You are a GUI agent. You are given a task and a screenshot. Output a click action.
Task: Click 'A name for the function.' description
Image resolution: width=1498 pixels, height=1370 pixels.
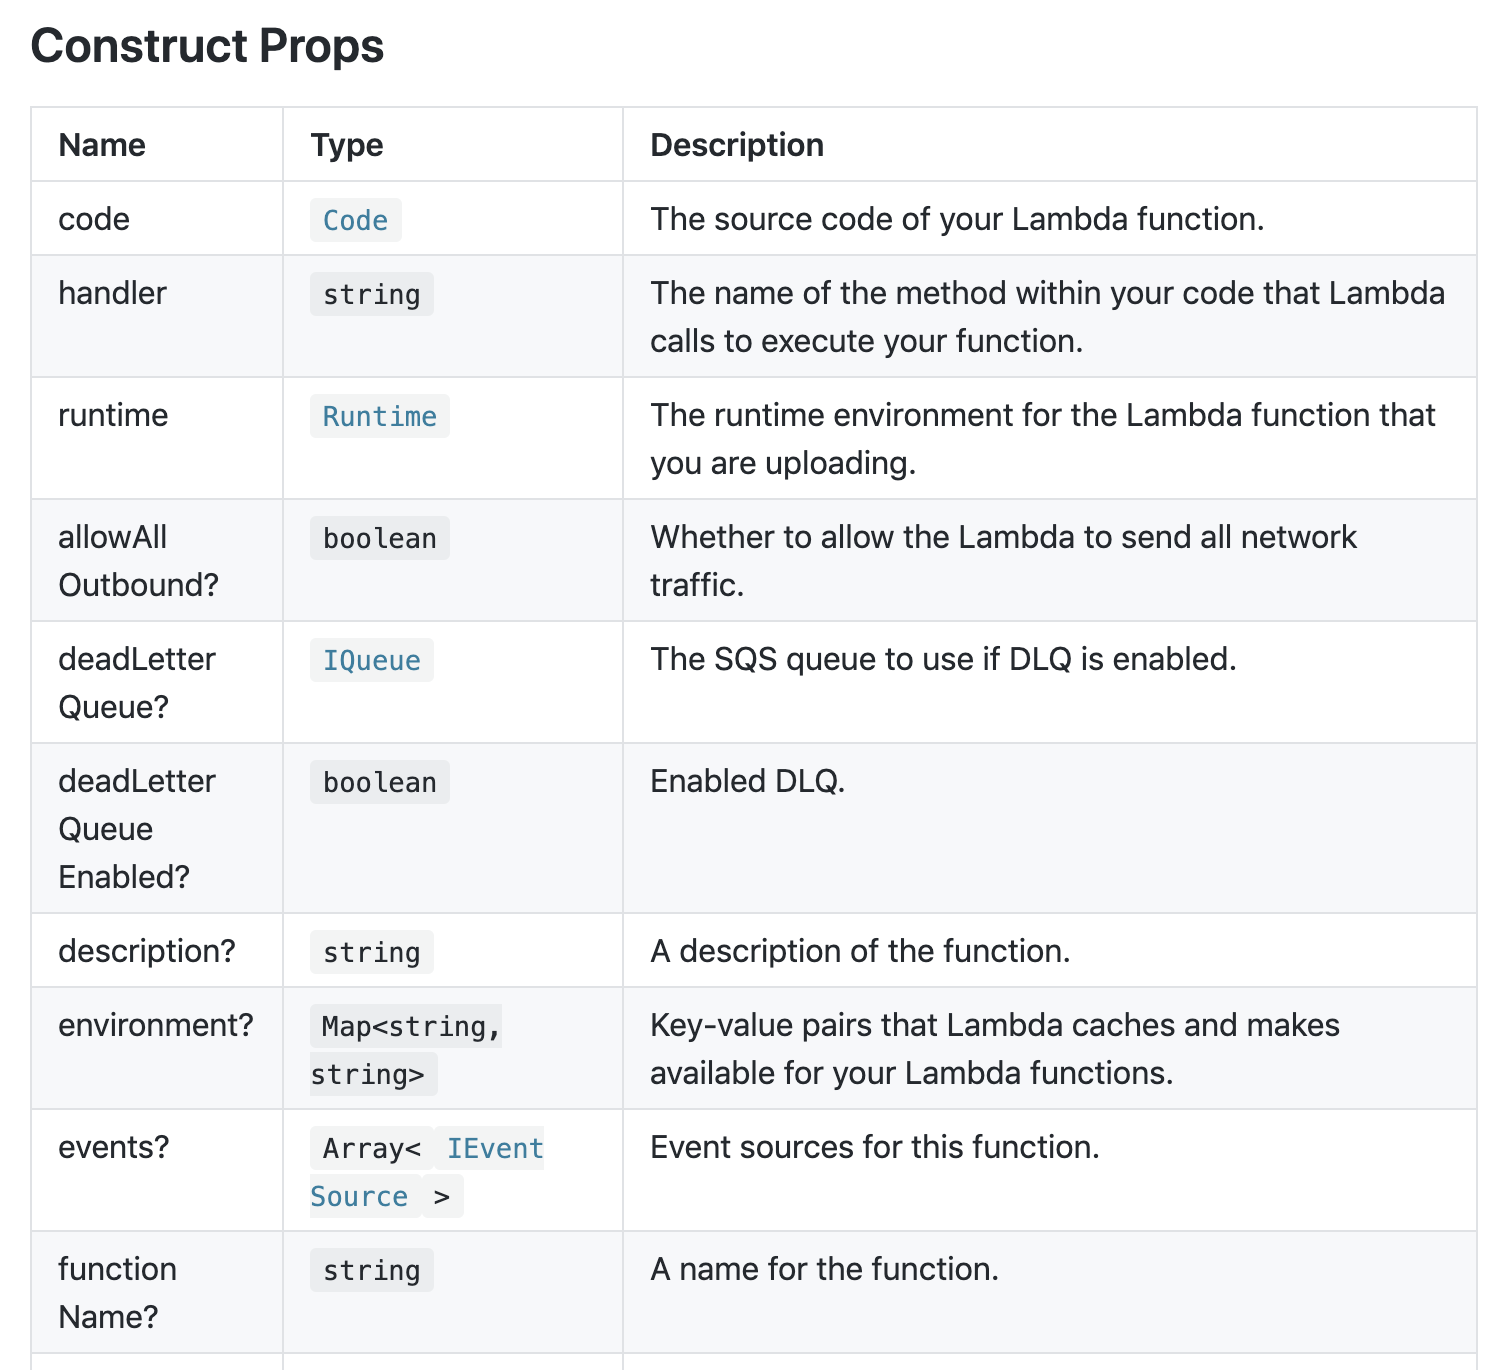click(824, 1269)
